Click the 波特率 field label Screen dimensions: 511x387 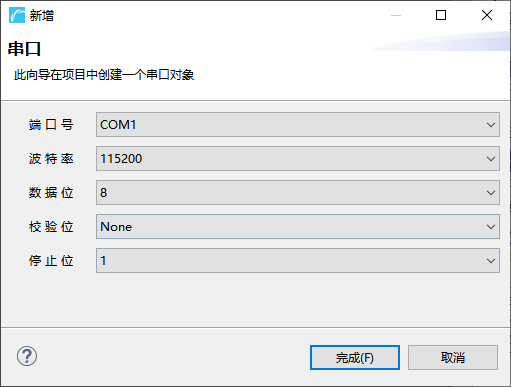click(x=51, y=159)
